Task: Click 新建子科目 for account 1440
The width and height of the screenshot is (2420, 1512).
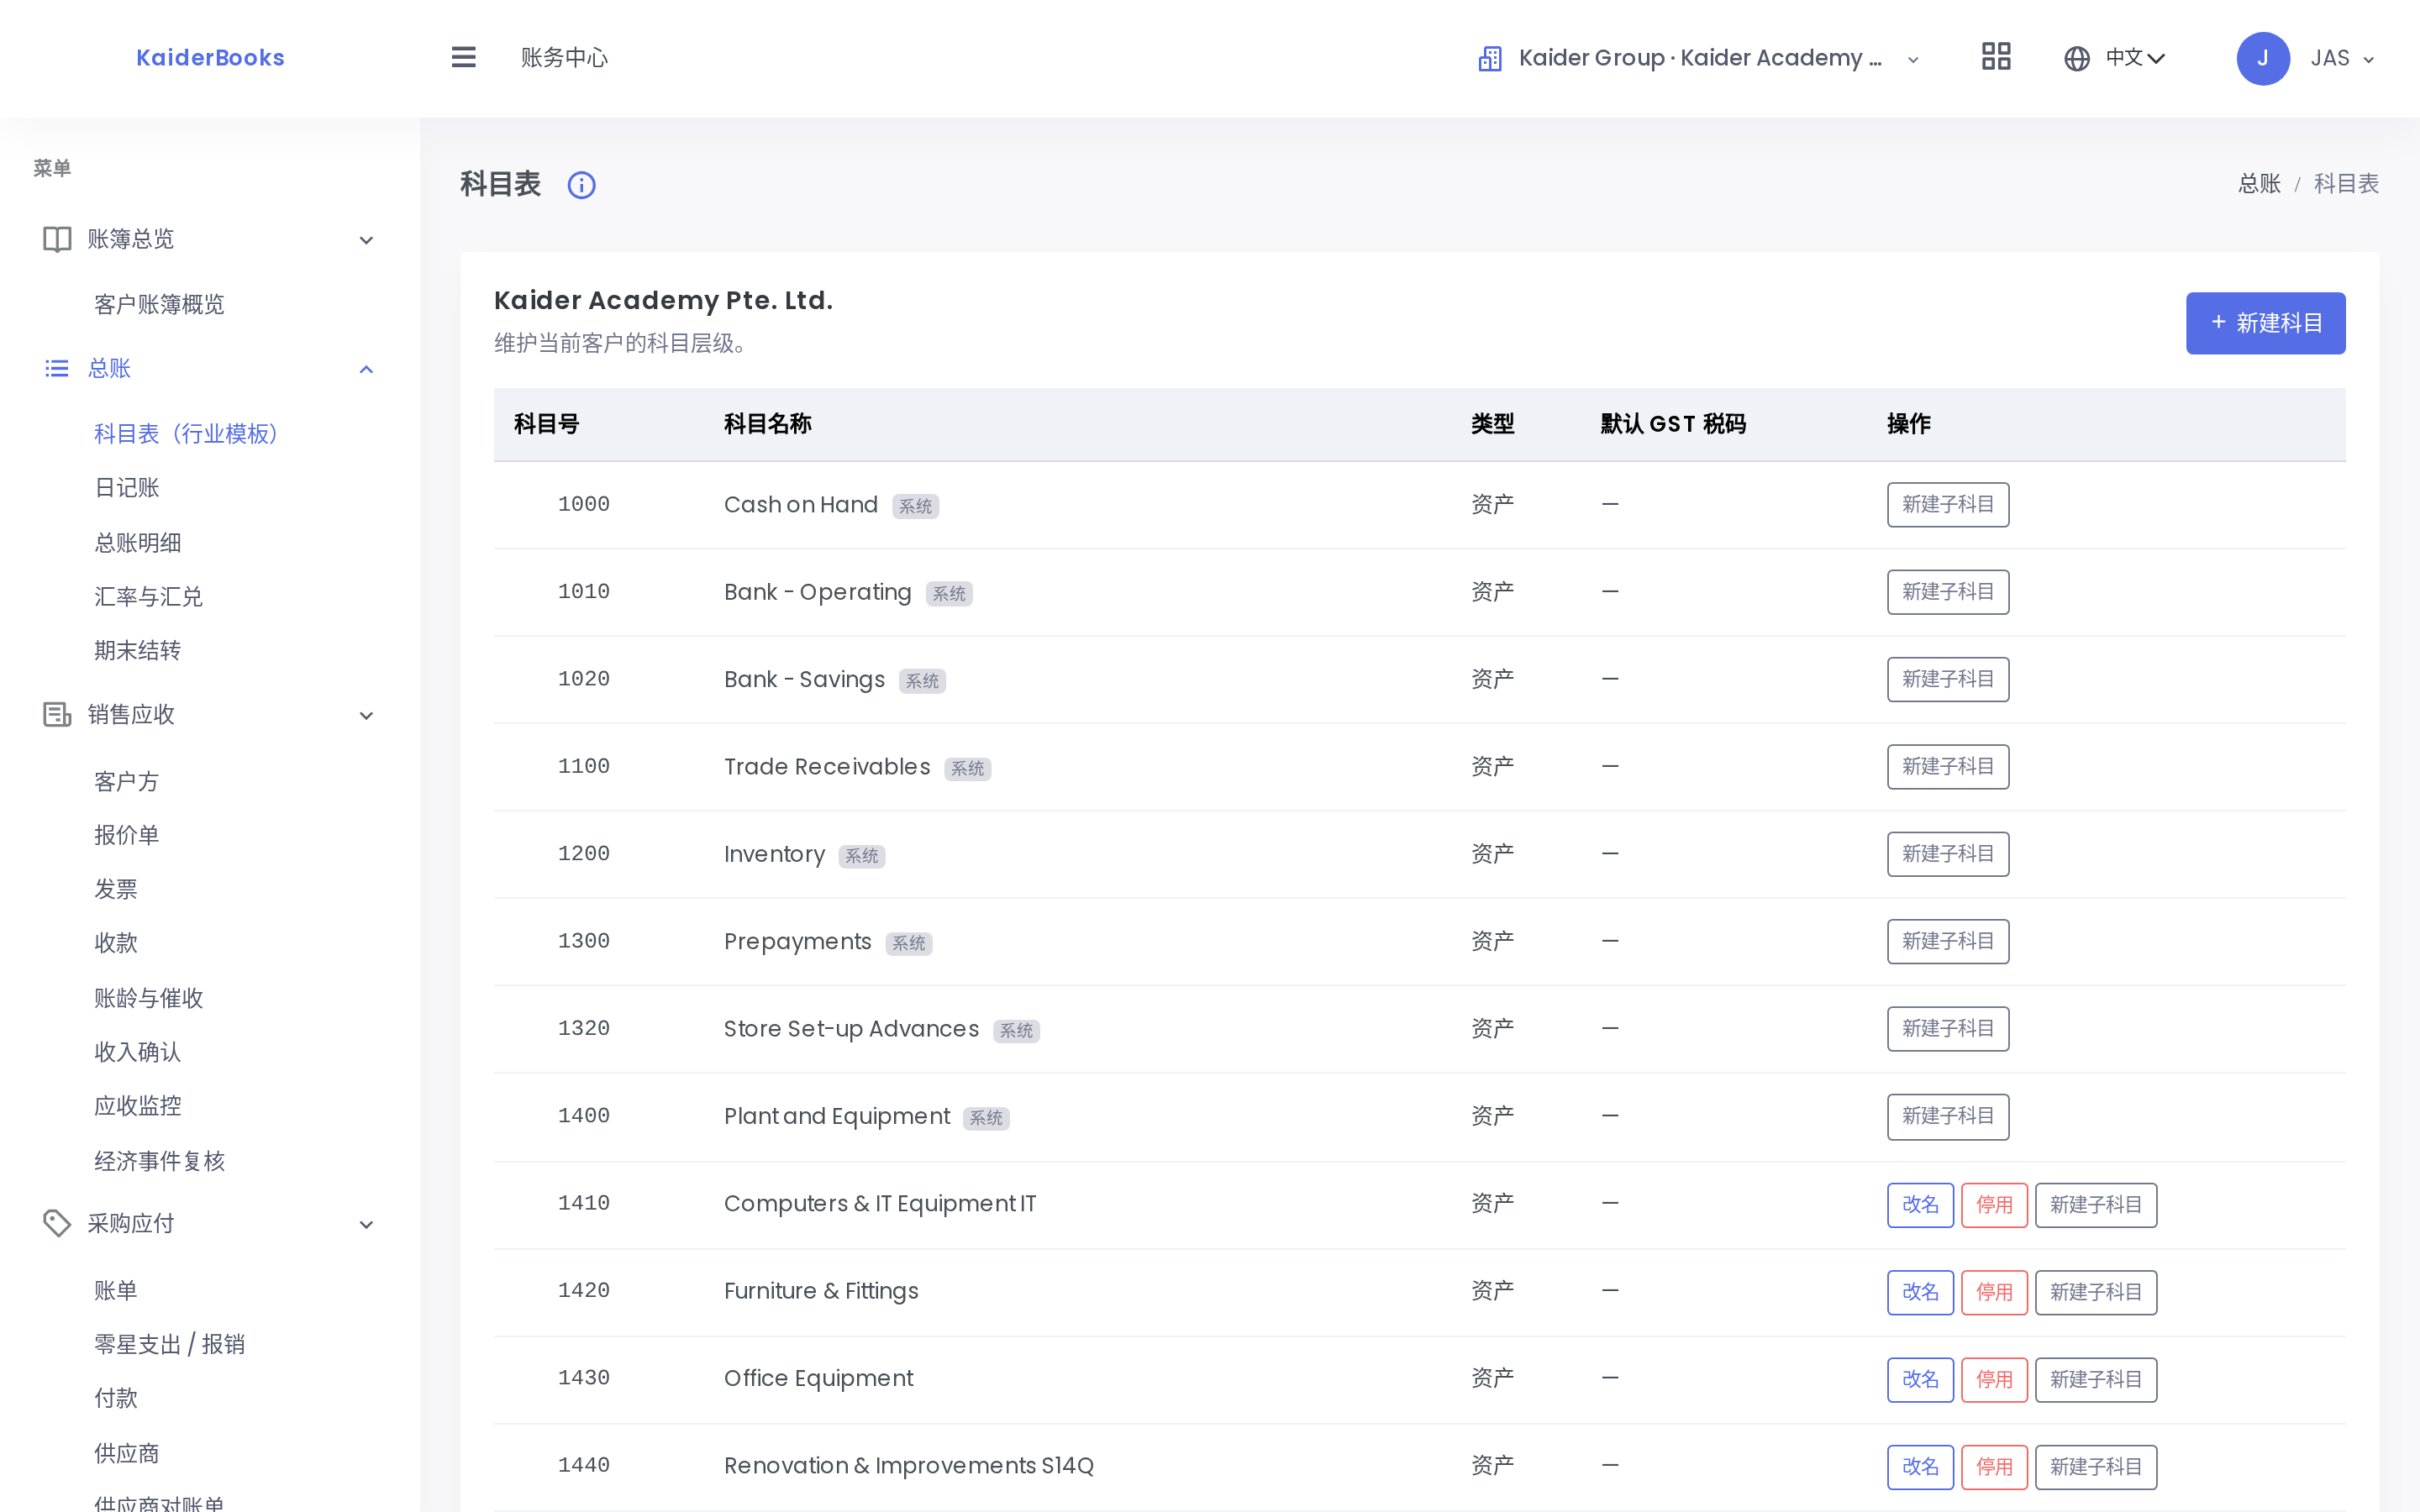Action: (2096, 1467)
